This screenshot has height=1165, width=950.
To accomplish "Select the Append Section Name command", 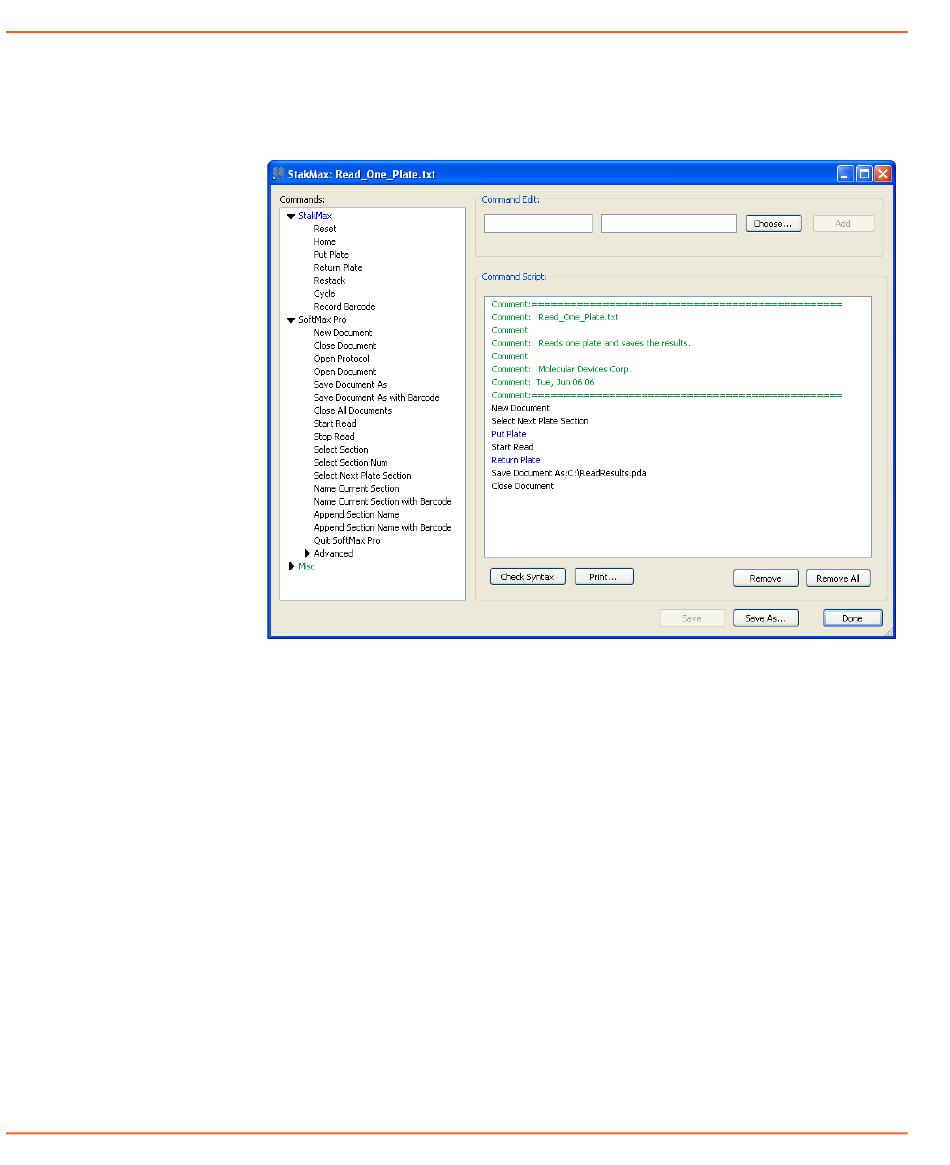I will click(356, 515).
